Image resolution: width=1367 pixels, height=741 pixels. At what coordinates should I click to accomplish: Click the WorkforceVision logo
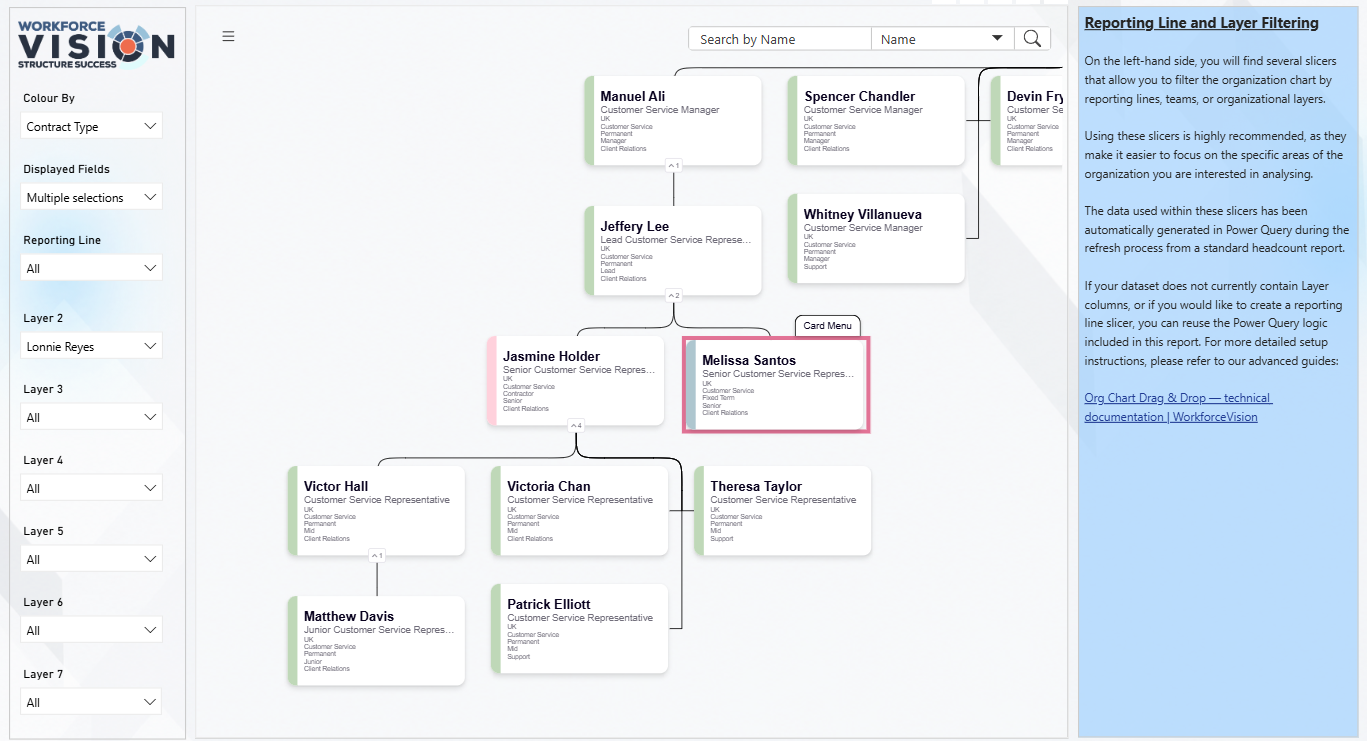coord(96,45)
